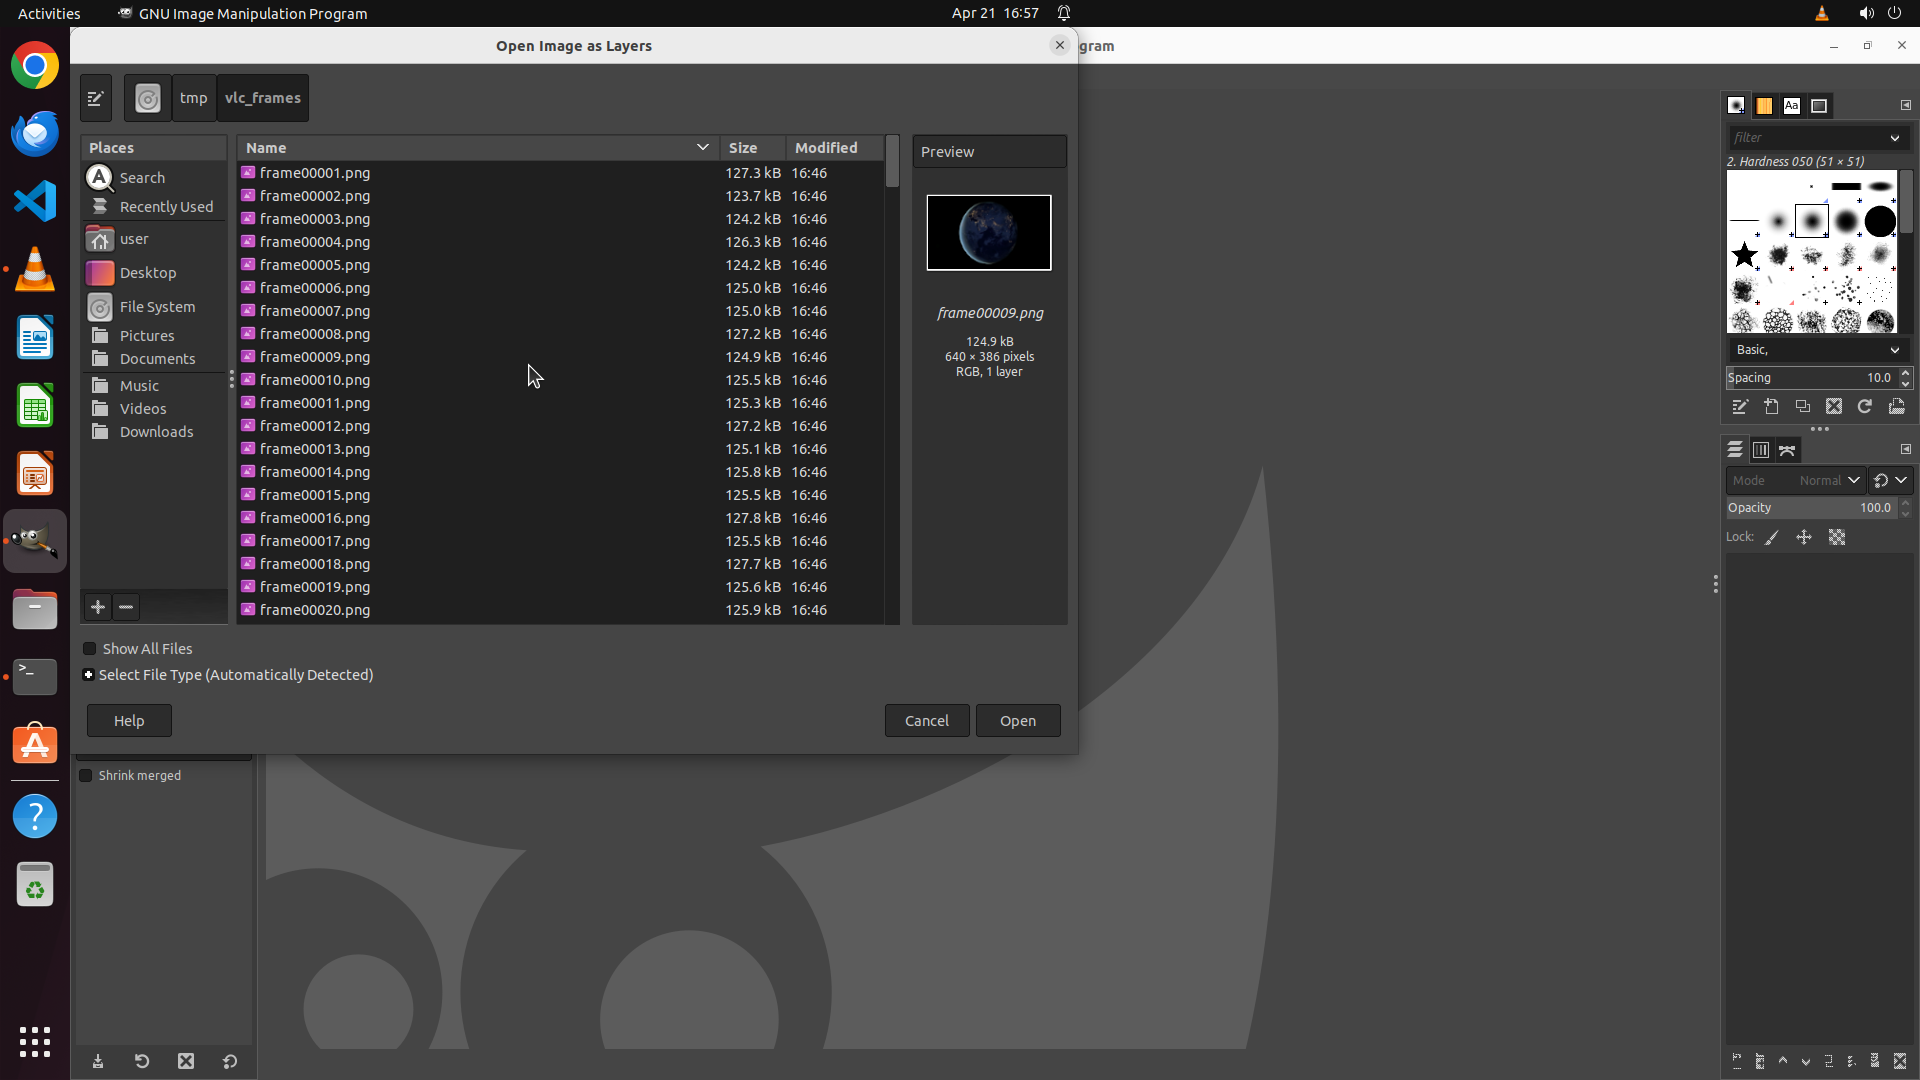Open the Patterns tab in the brushes dock
This screenshot has height=1080, width=1920.
point(1764,106)
